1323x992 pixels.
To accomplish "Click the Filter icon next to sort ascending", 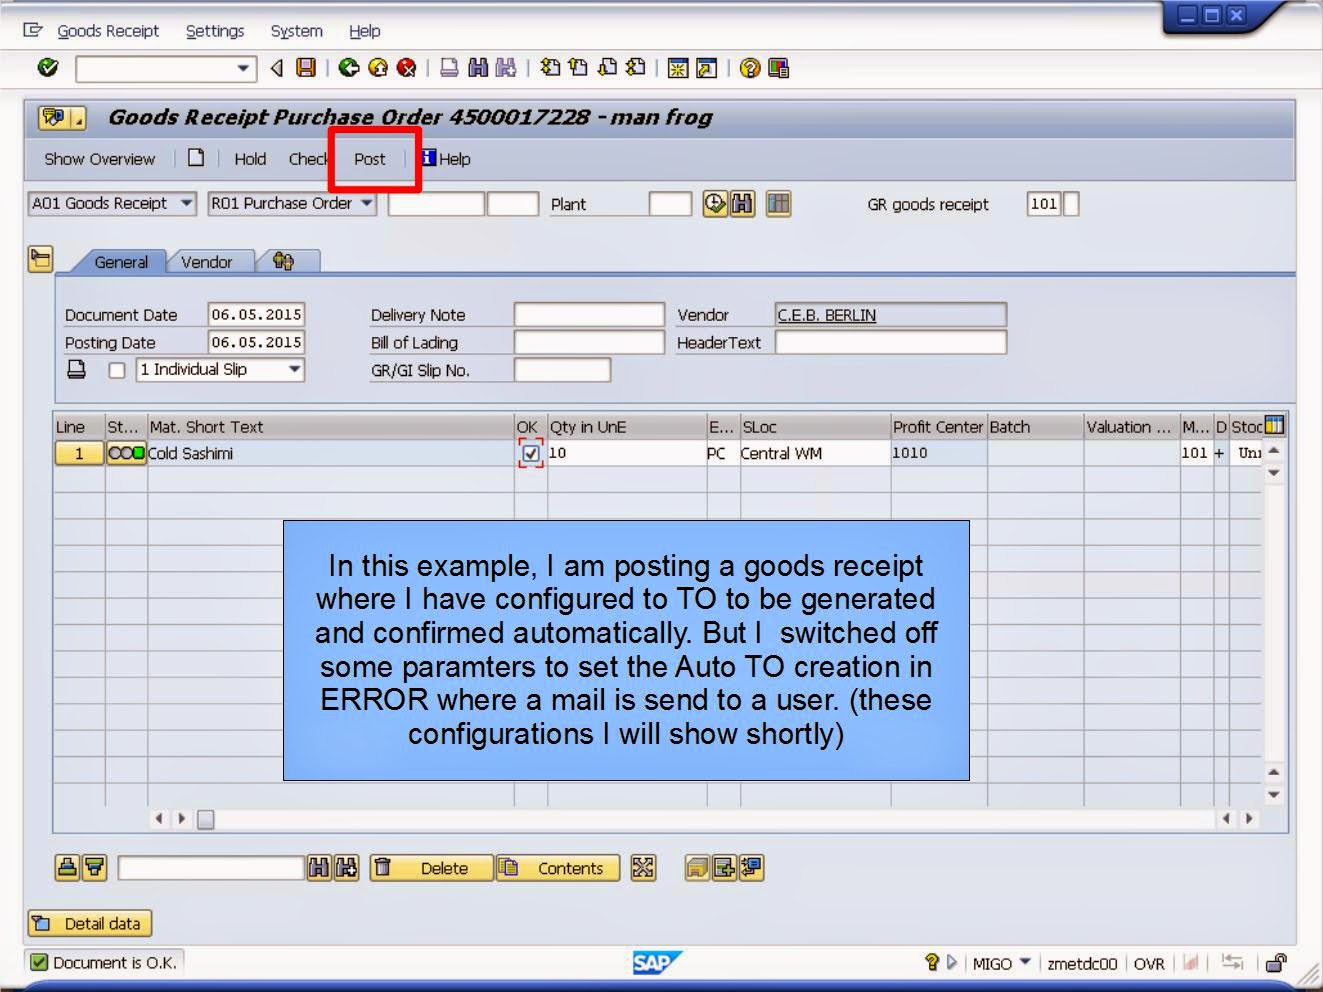I will (93, 867).
